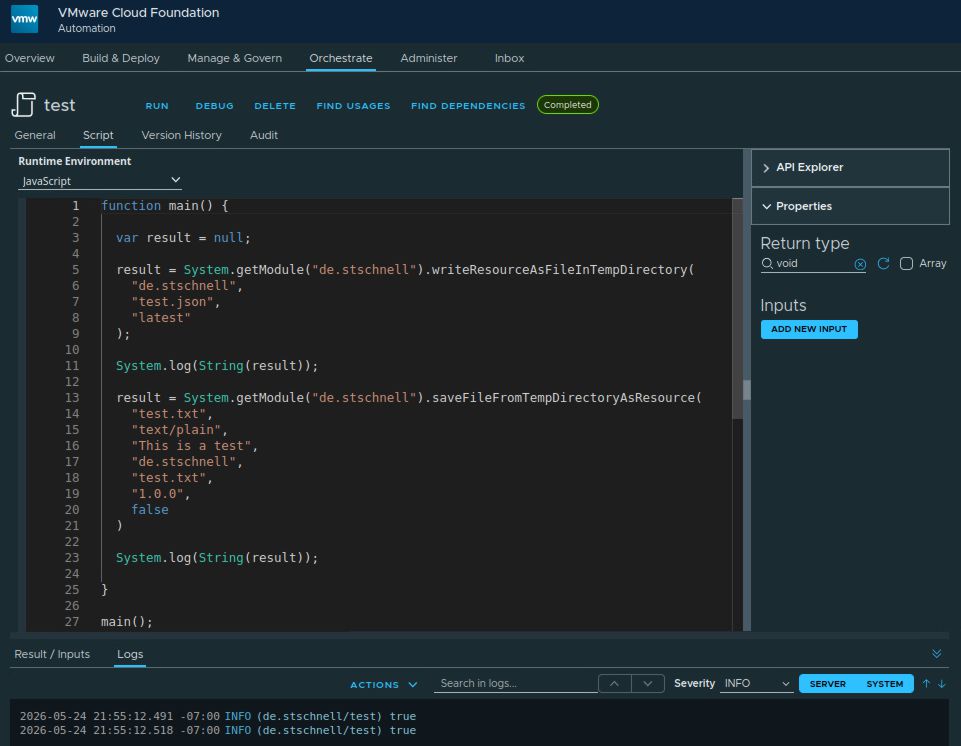The image size is (961, 746).
Task: Click the VMware Cloud Foundation title
Action: (x=139, y=12)
